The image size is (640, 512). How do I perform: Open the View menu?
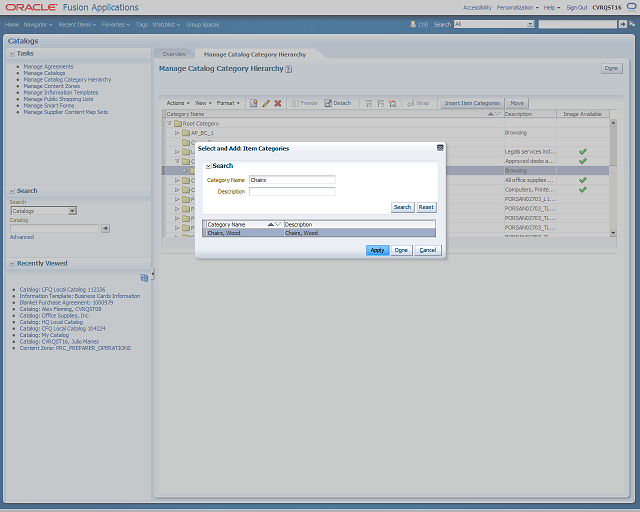coord(203,103)
